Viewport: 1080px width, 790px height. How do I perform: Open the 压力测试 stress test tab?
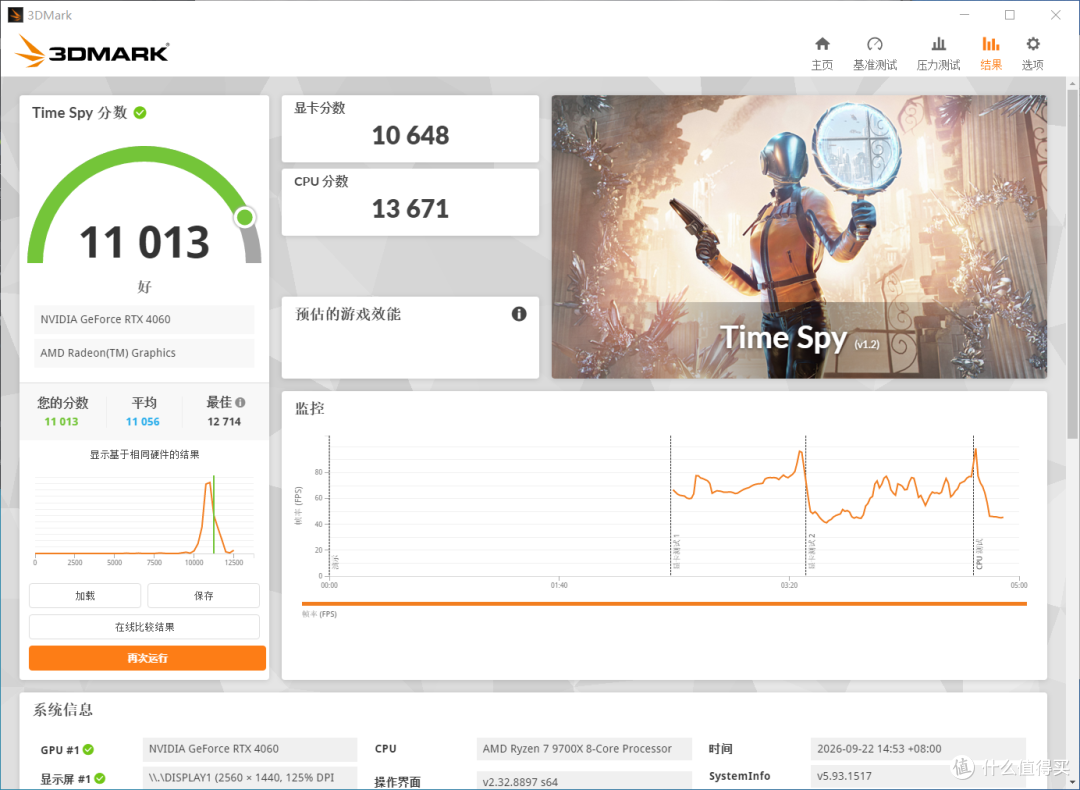(x=938, y=54)
